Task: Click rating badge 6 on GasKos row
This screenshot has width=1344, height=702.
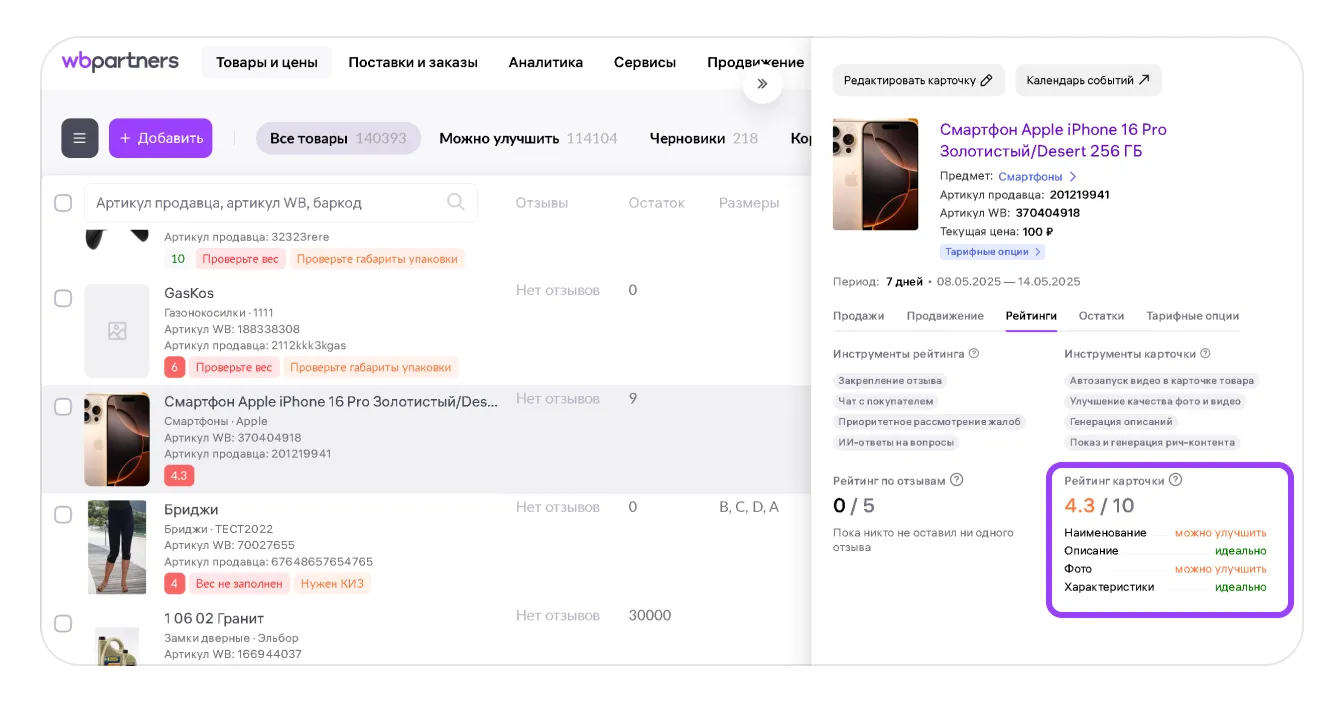Action: 175,367
